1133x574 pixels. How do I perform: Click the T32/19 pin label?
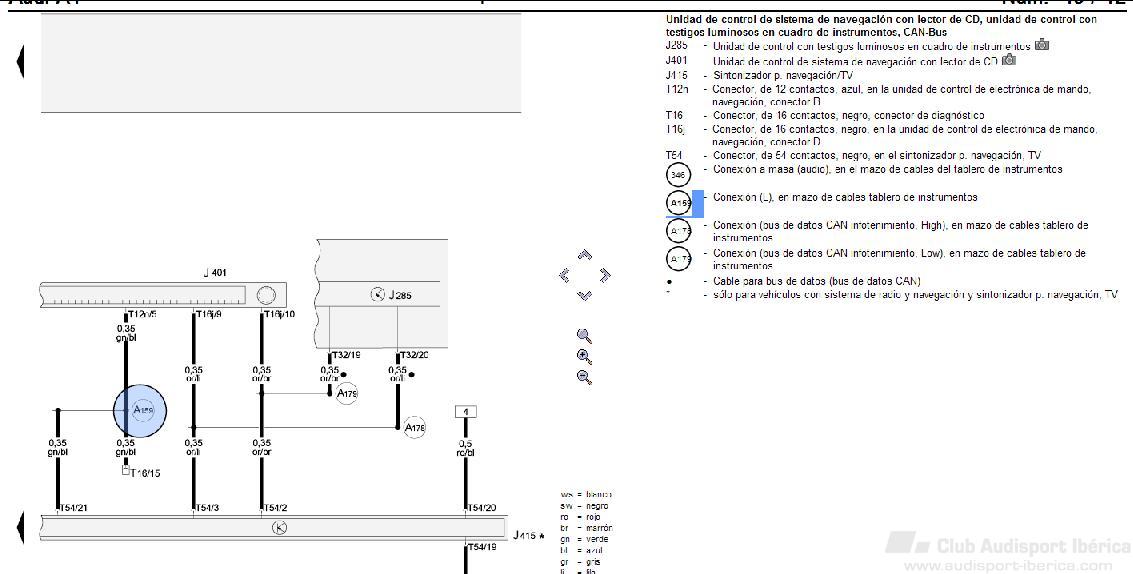(x=347, y=355)
